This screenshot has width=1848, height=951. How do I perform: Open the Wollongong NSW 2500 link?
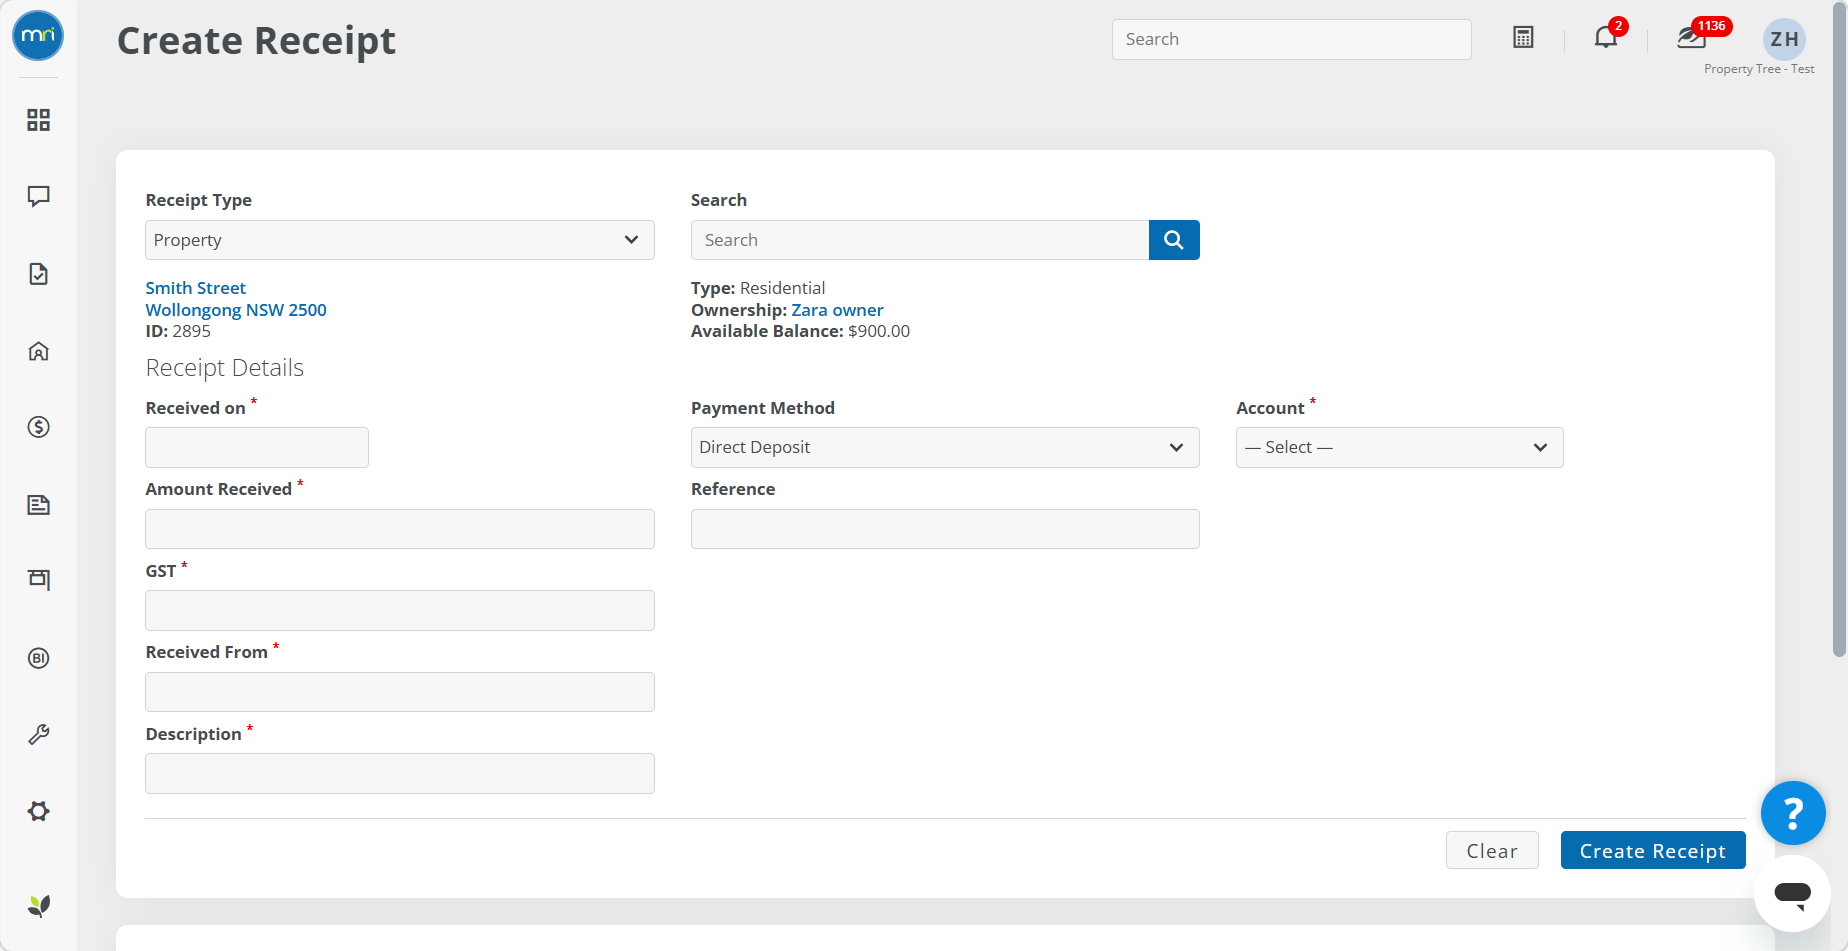click(x=236, y=310)
